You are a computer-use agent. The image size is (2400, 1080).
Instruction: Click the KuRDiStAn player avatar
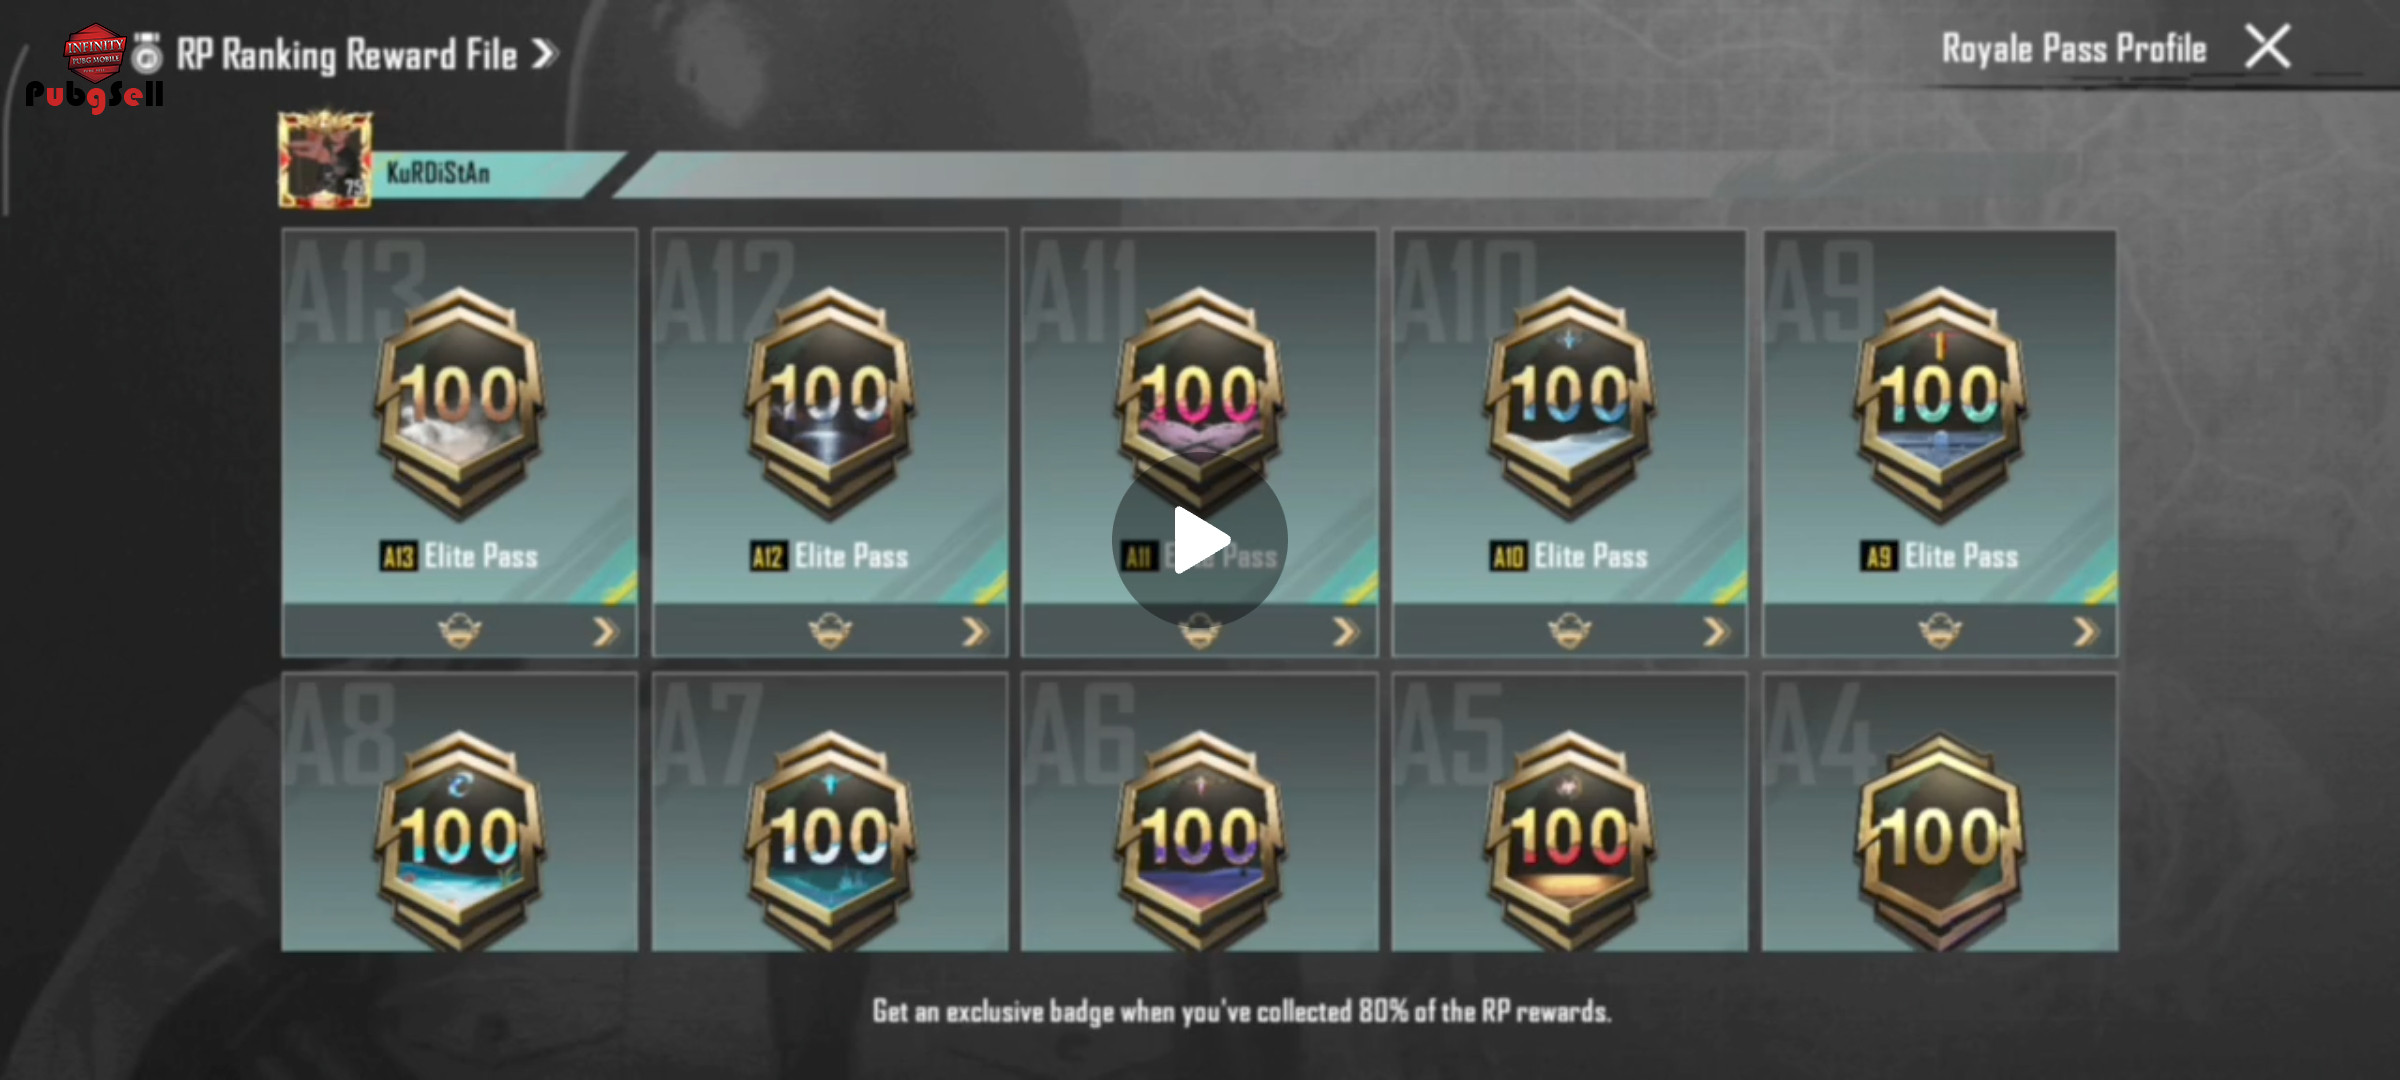325,160
